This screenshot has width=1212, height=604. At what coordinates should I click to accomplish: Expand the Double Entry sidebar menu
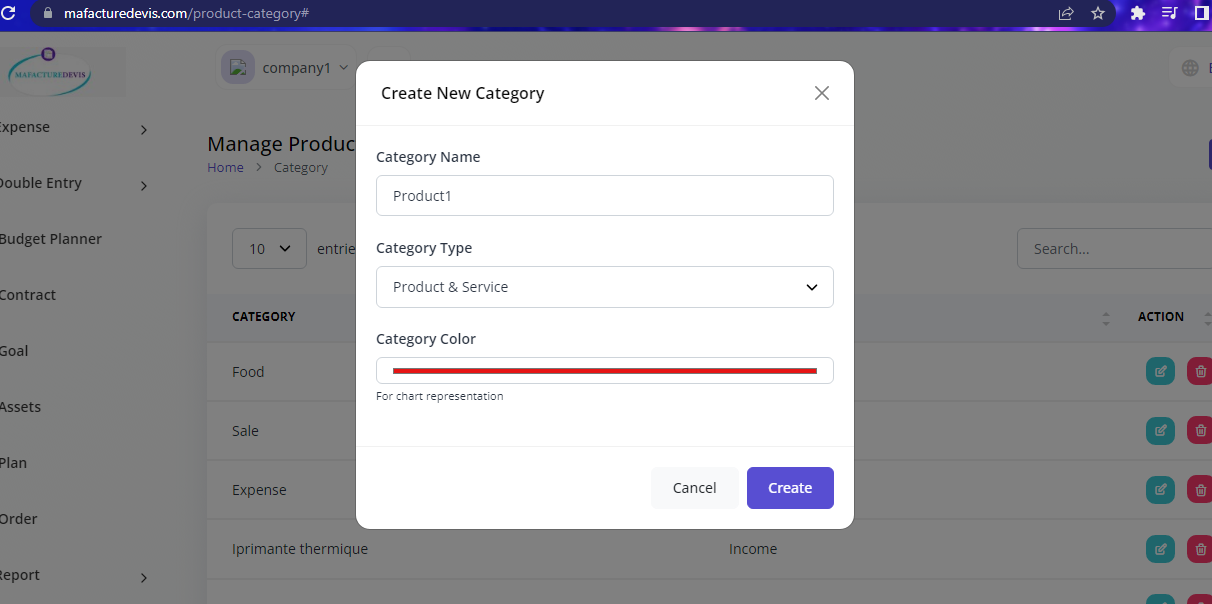tap(75, 184)
